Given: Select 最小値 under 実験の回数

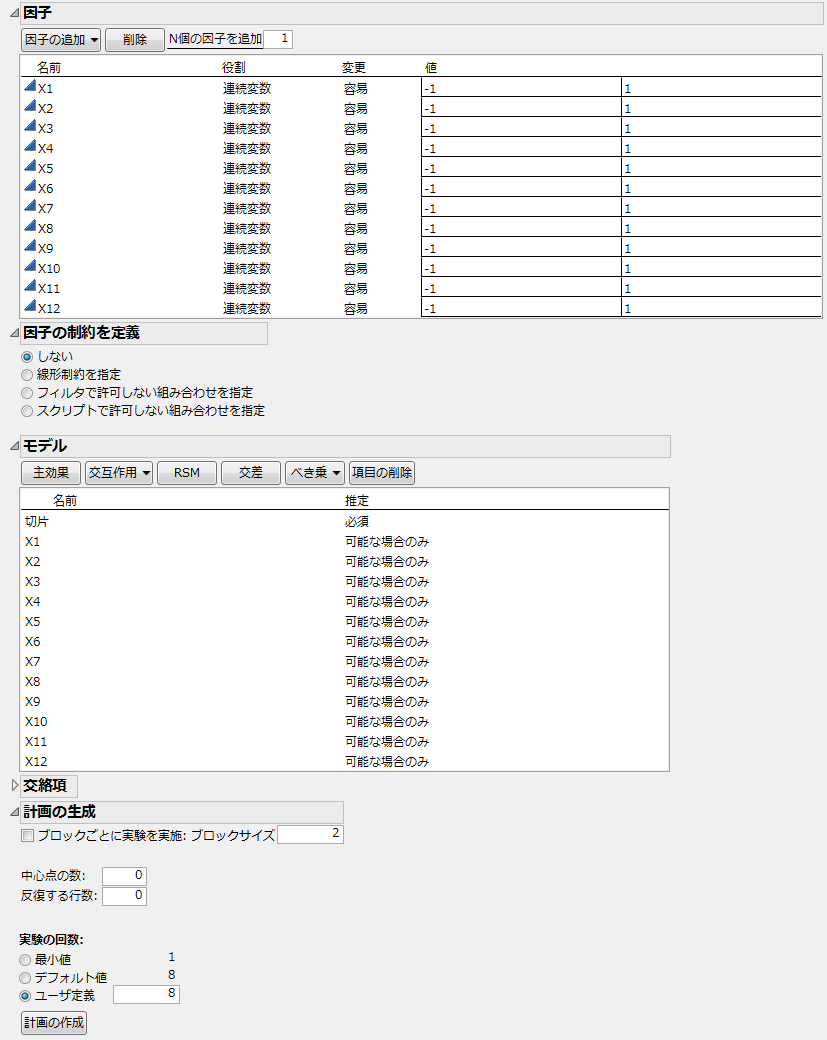Looking at the screenshot, I should pyautogui.click(x=23, y=960).
